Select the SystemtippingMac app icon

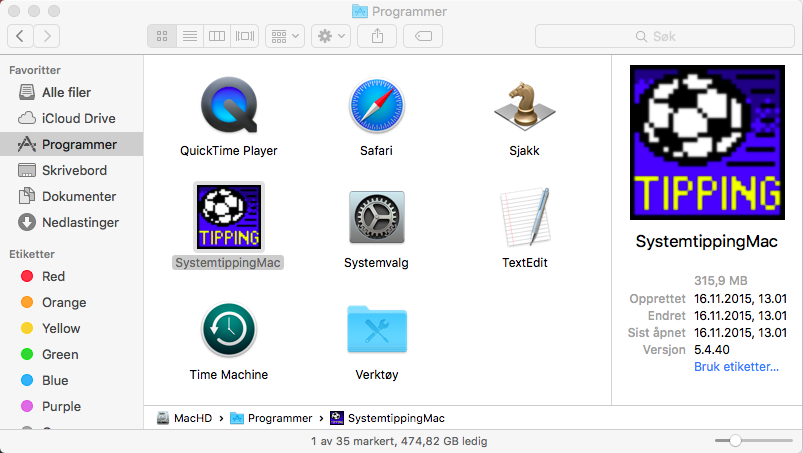pyautogui.click(x=229, y=217)
